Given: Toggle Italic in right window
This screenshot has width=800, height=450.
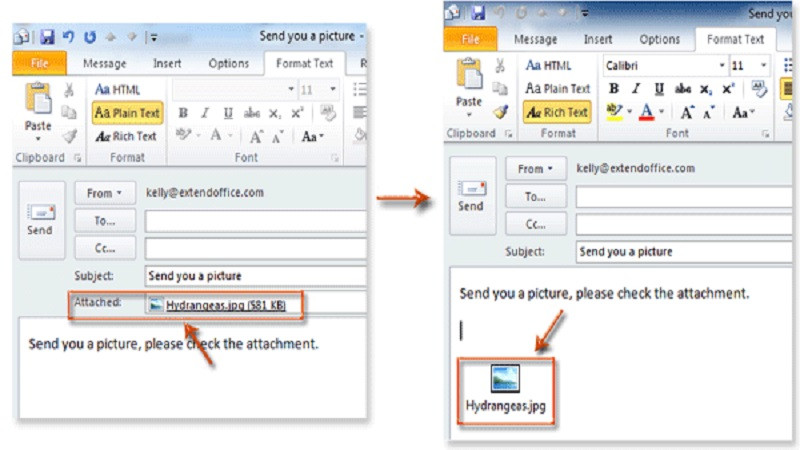Looking at the screenshot, I should point(636,89).
